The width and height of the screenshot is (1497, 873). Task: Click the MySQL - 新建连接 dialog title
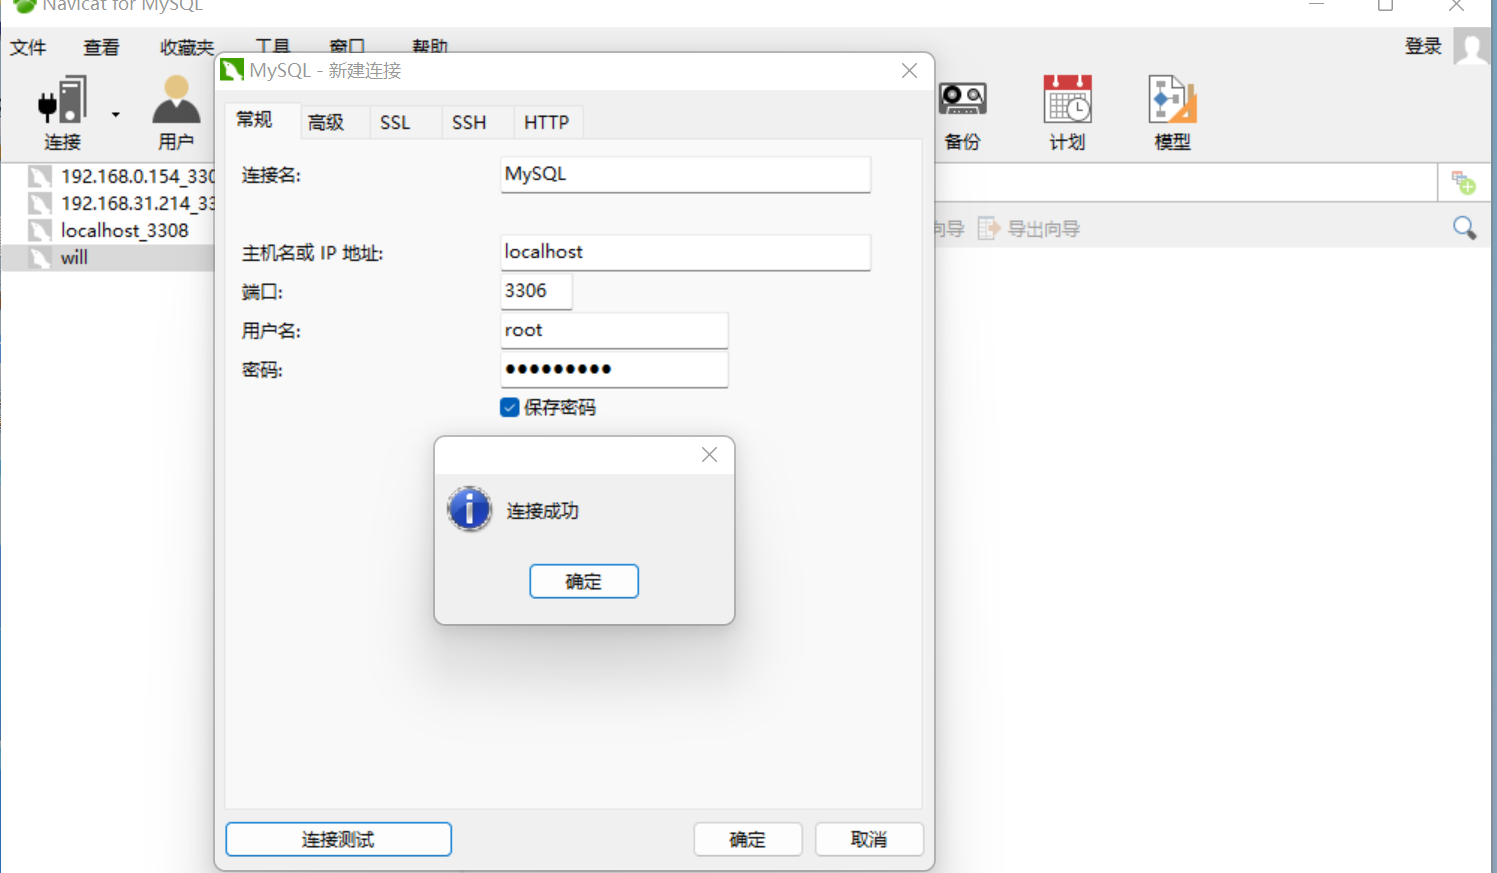coord(325,71)
